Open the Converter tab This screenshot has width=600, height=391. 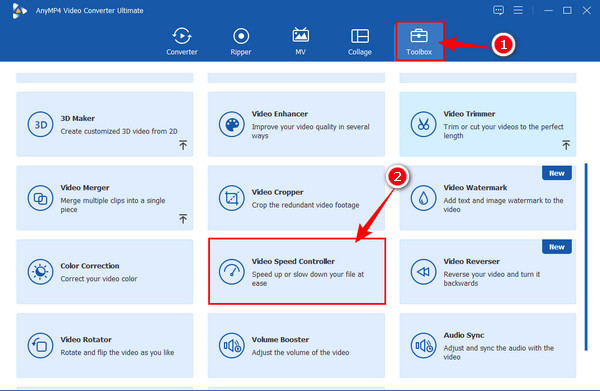pos(182,41)
